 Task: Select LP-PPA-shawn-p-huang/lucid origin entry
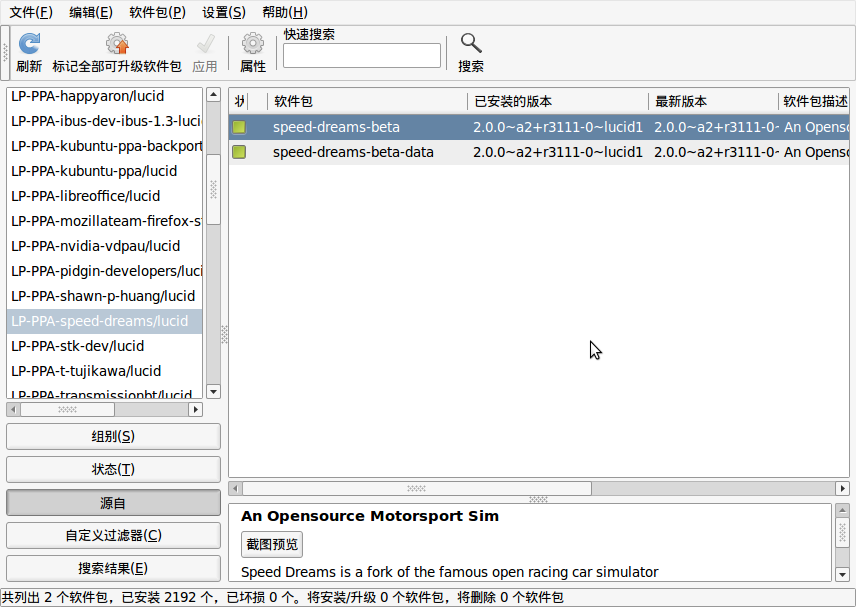[x=103, y=296]
